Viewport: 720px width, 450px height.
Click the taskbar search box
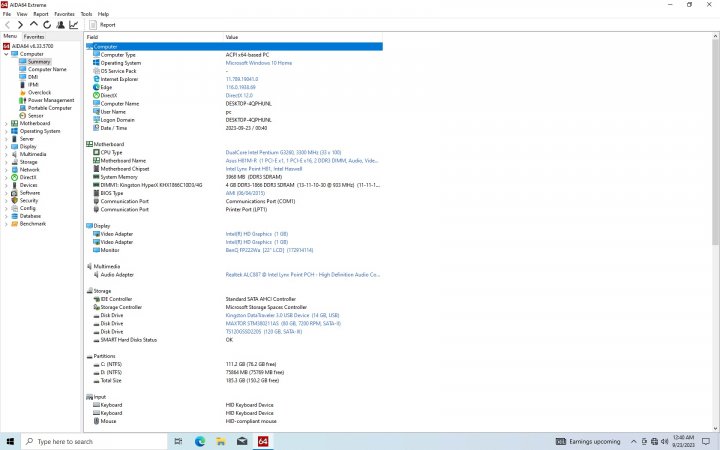[95, 441]
